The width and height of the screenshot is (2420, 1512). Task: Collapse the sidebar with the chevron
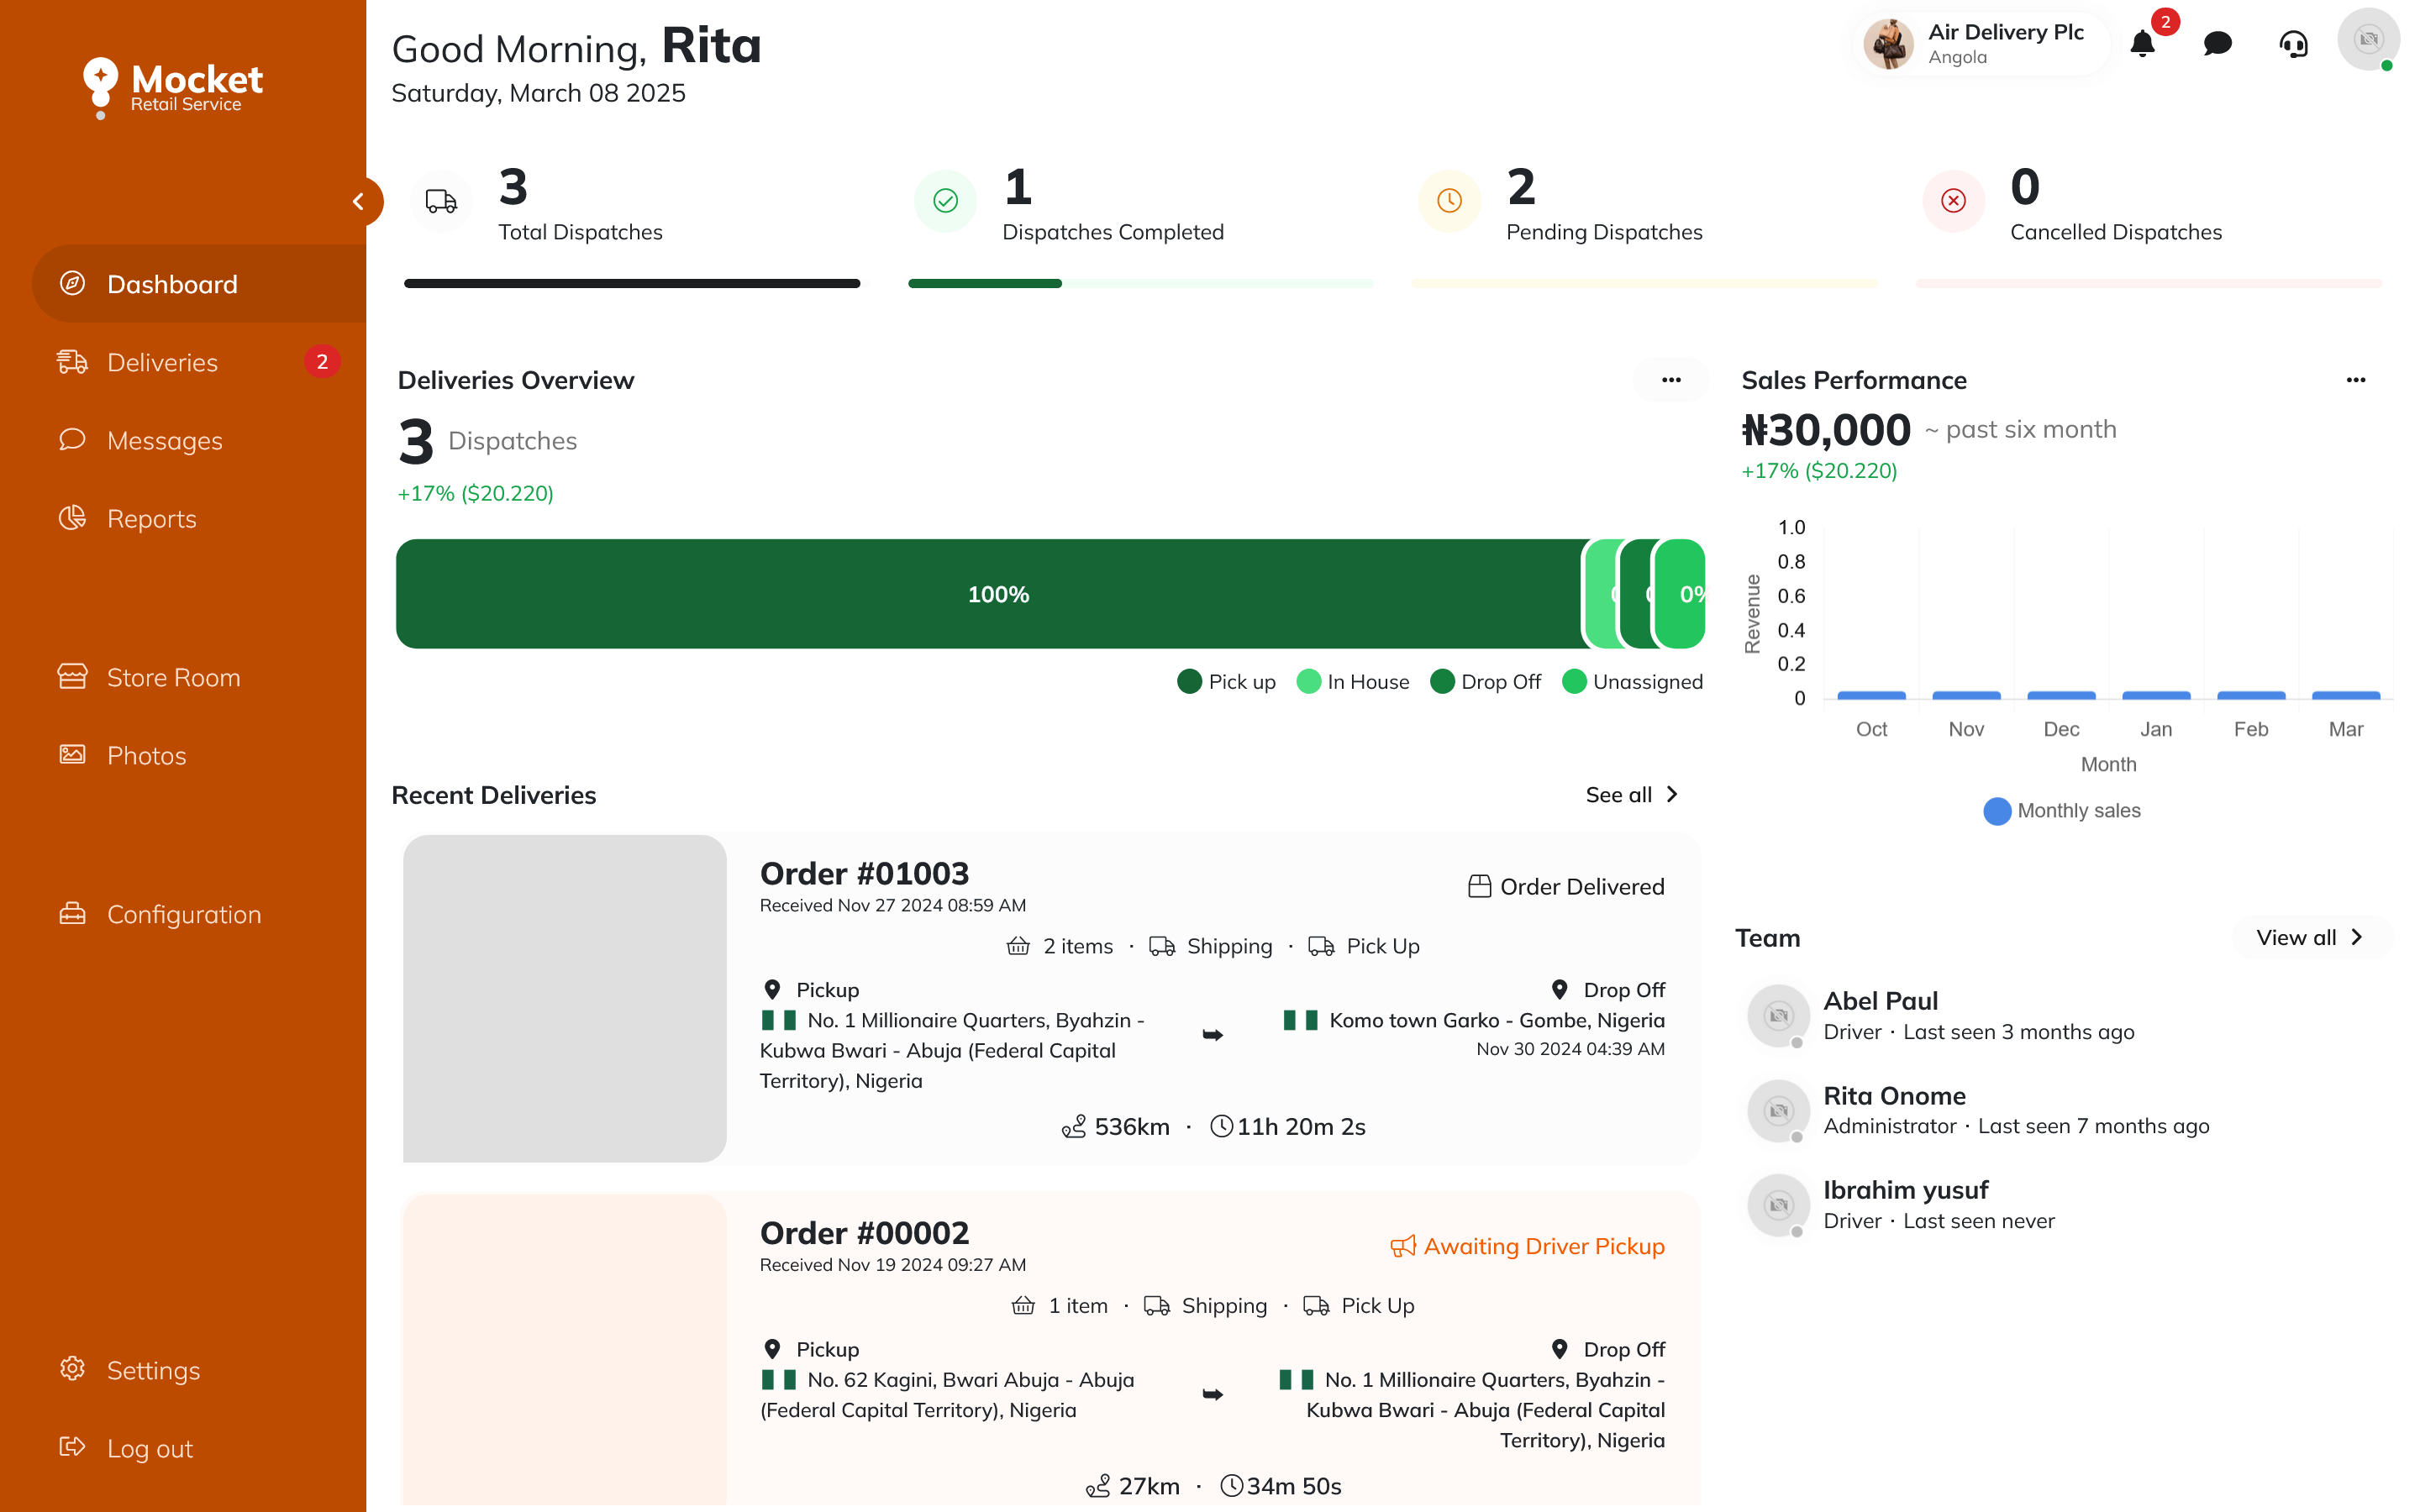[x=359, y=202]
